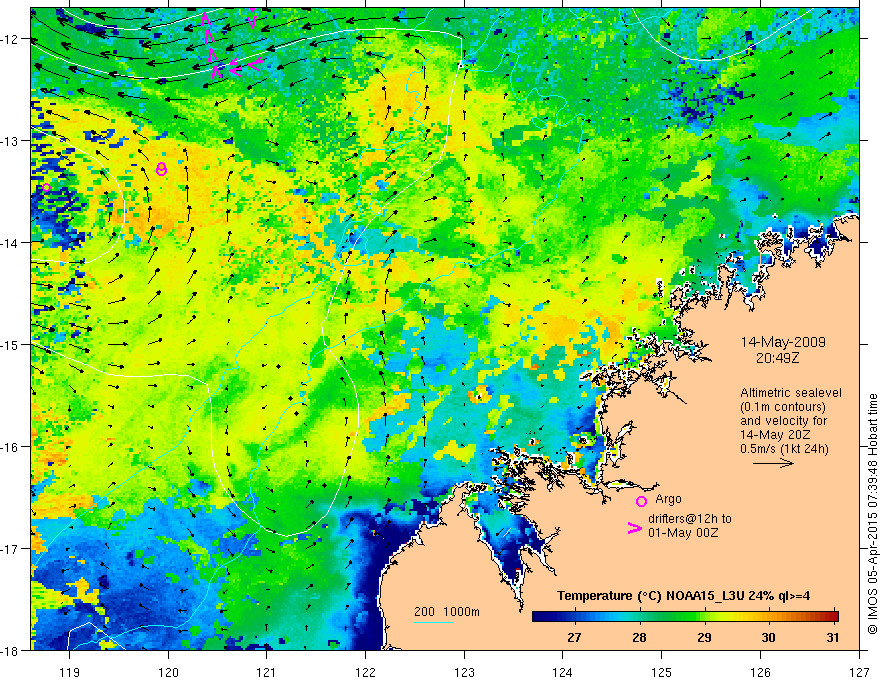Click the '31' color bar tick label

[833, 637]
